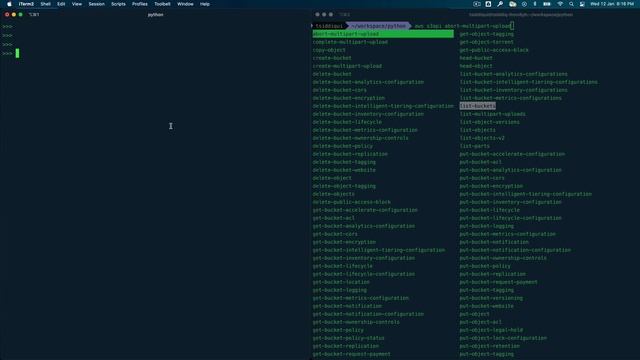Click the create-multipart-upload completion entry
Viewport: 640px width, 360px height.
(x=347, y=66)
